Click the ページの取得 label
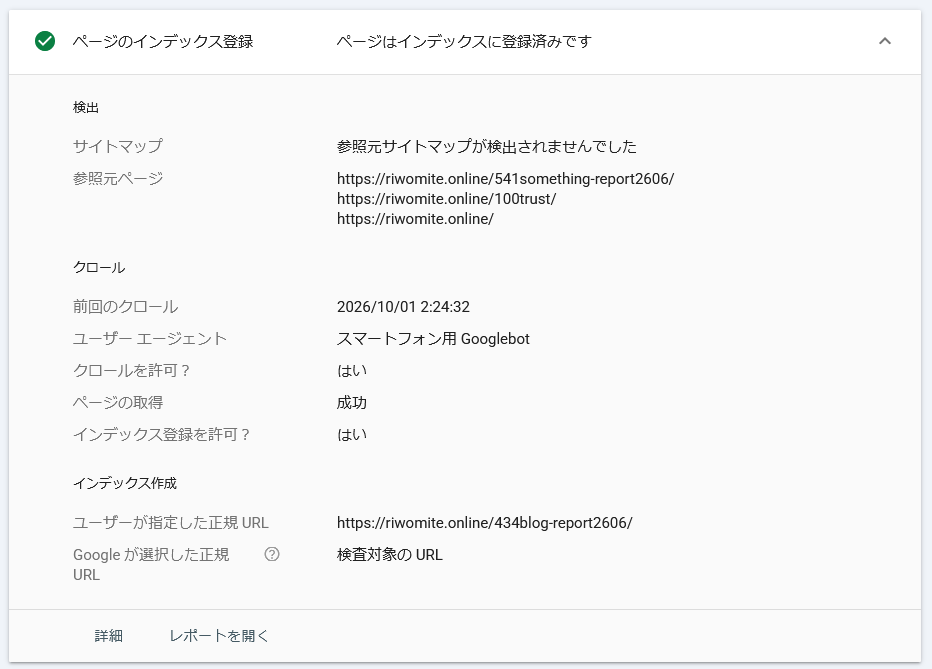This screenshot has width=932, height=669. [118, 403]
